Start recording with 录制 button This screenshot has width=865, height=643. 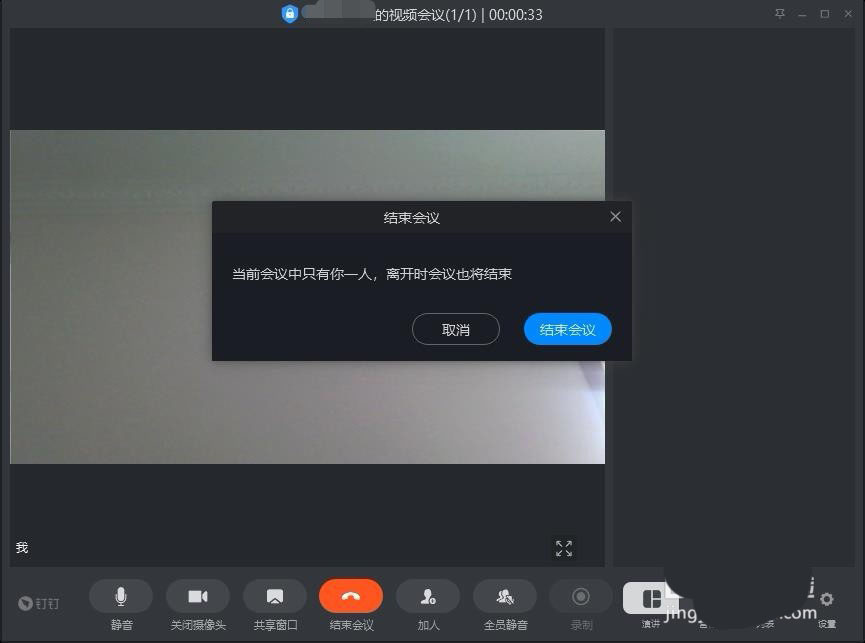(581, 596)
